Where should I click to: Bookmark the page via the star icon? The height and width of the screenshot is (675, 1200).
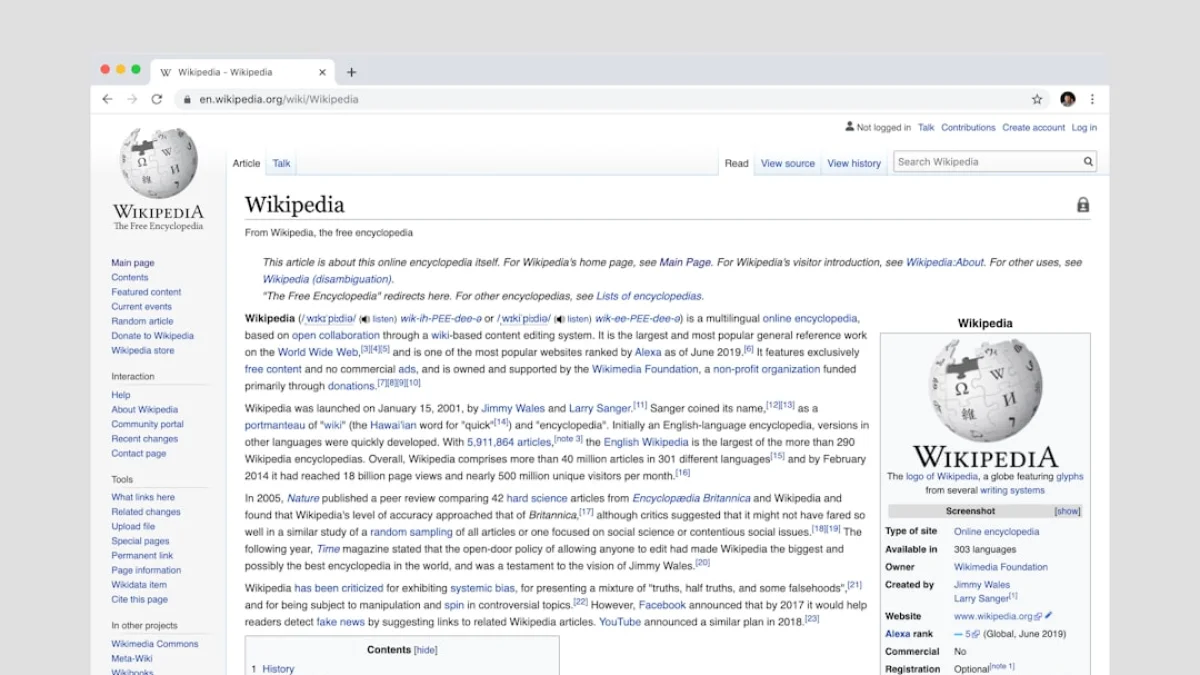click(1038, 99)
